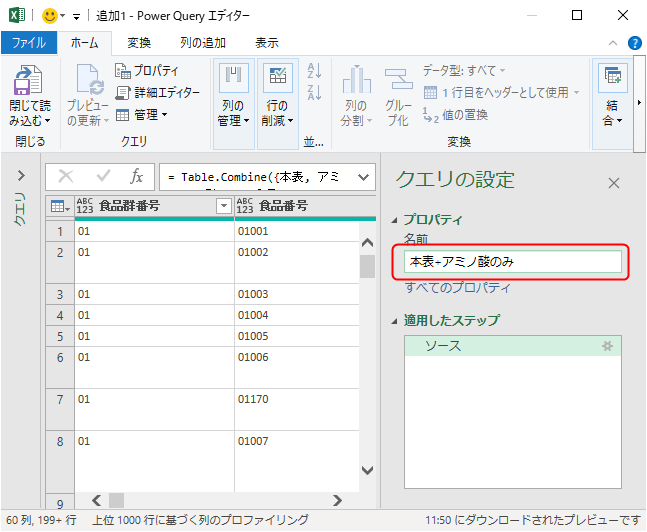The image size is (647, 532).
Task: Select the ソース applied step
Action: click(x=512, y=346)
